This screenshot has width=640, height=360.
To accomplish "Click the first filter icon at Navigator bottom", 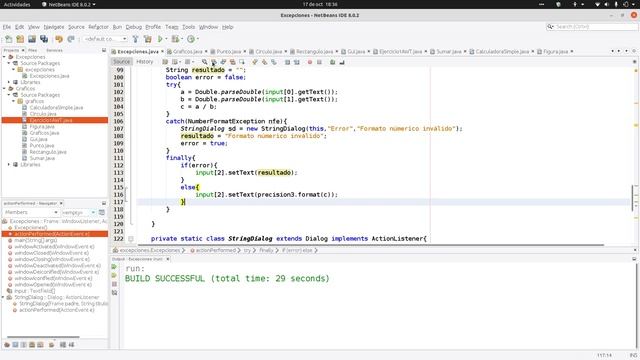I will [7, 345].
